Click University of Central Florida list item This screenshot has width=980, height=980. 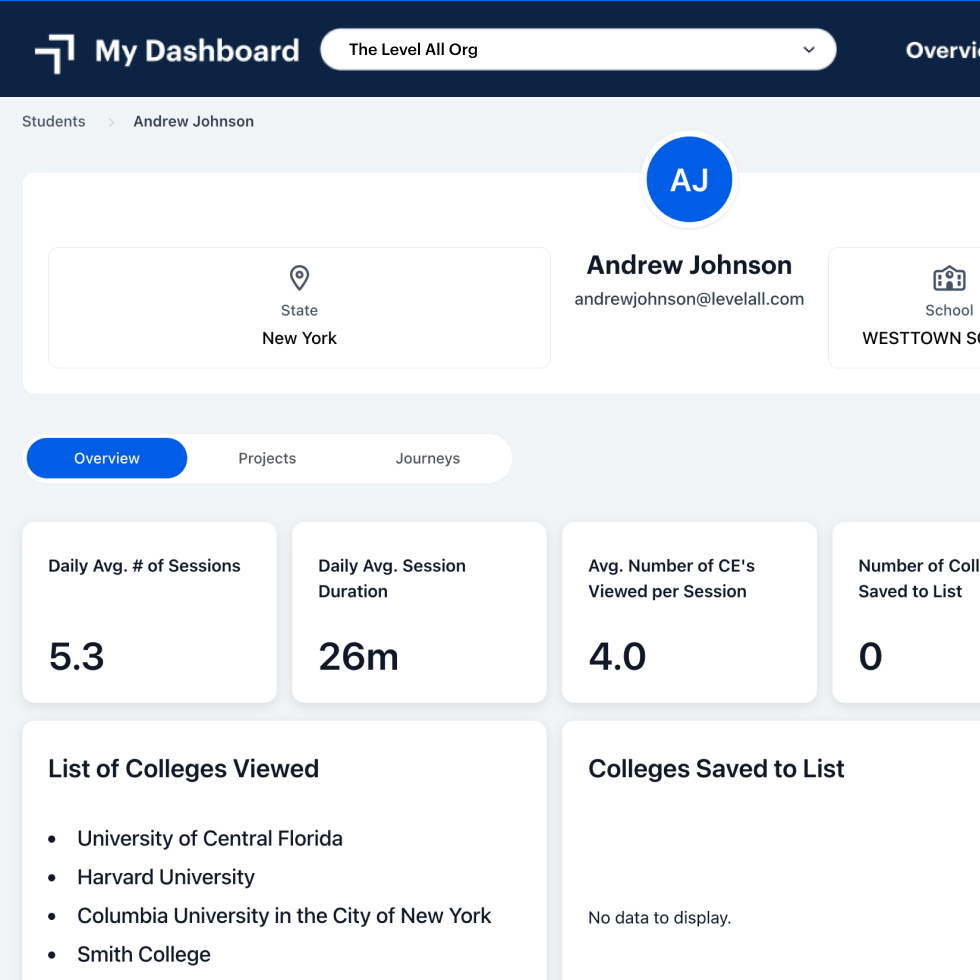pos(210,838)
